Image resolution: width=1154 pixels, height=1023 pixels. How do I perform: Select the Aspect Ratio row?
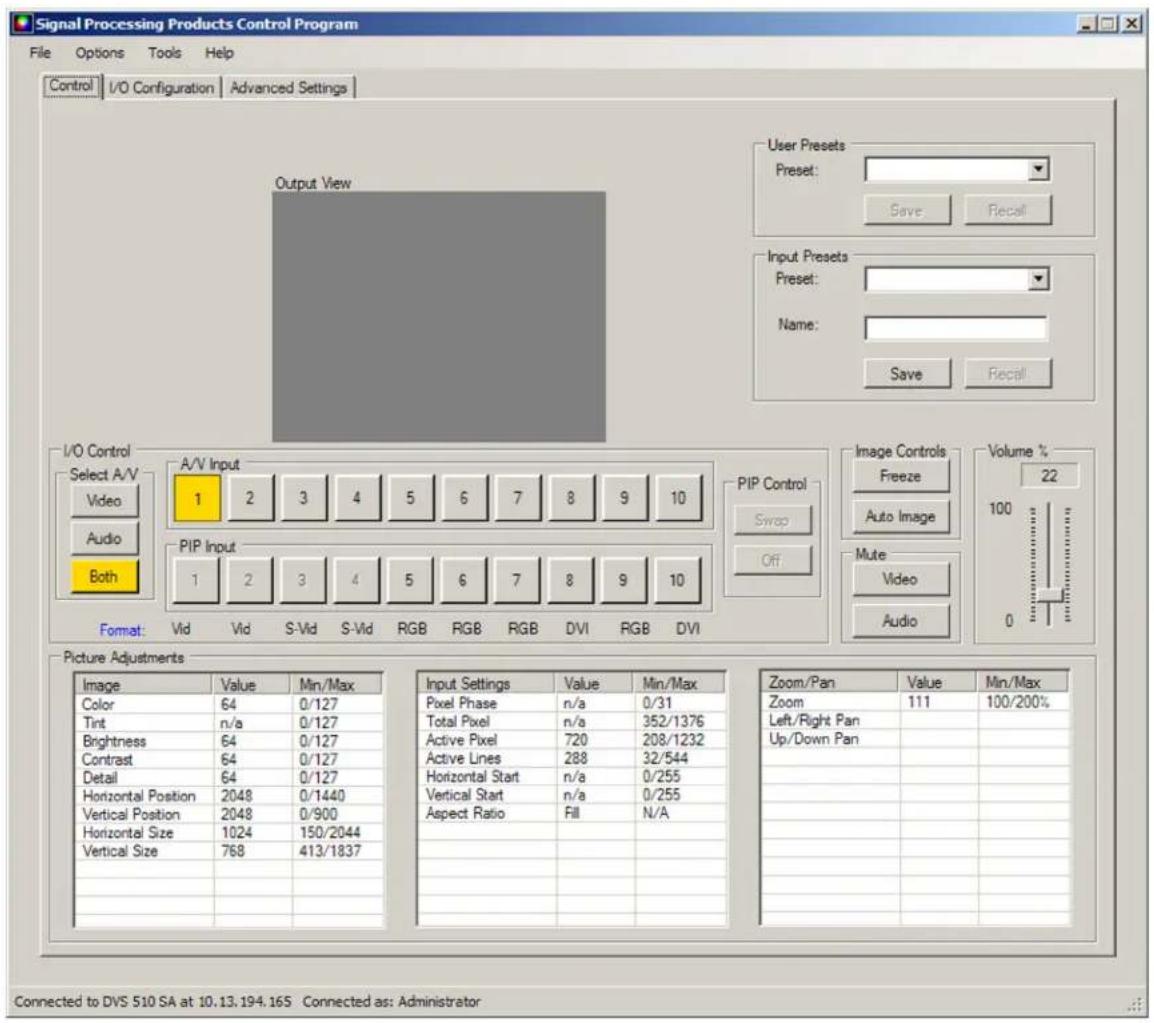pos(571,813)
